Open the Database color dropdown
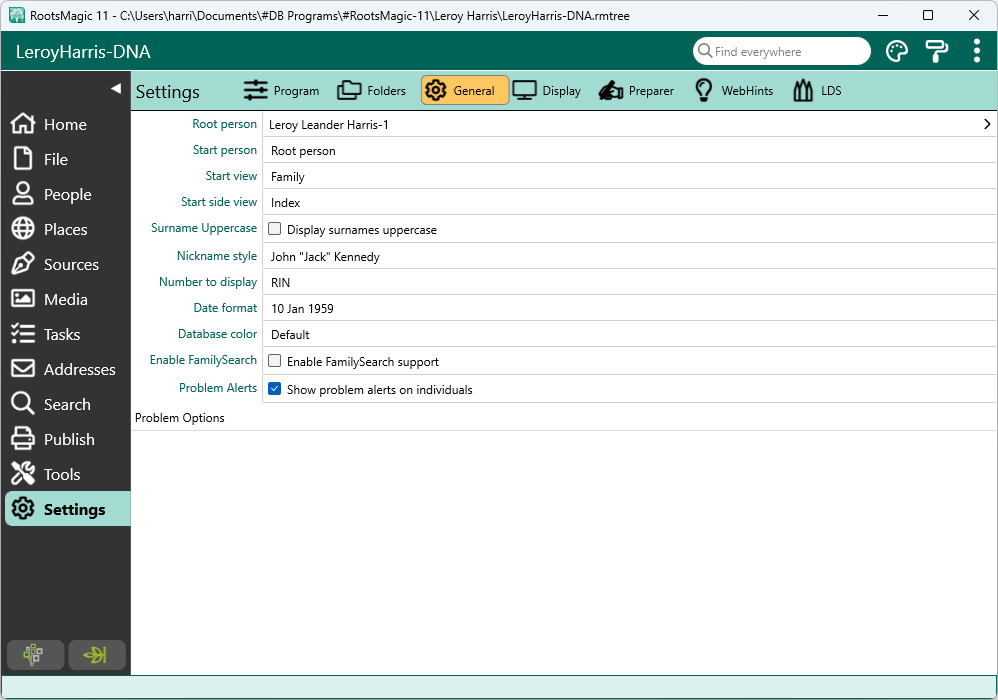This screenshot has height=700, width=998. click(x=629, y=335)
